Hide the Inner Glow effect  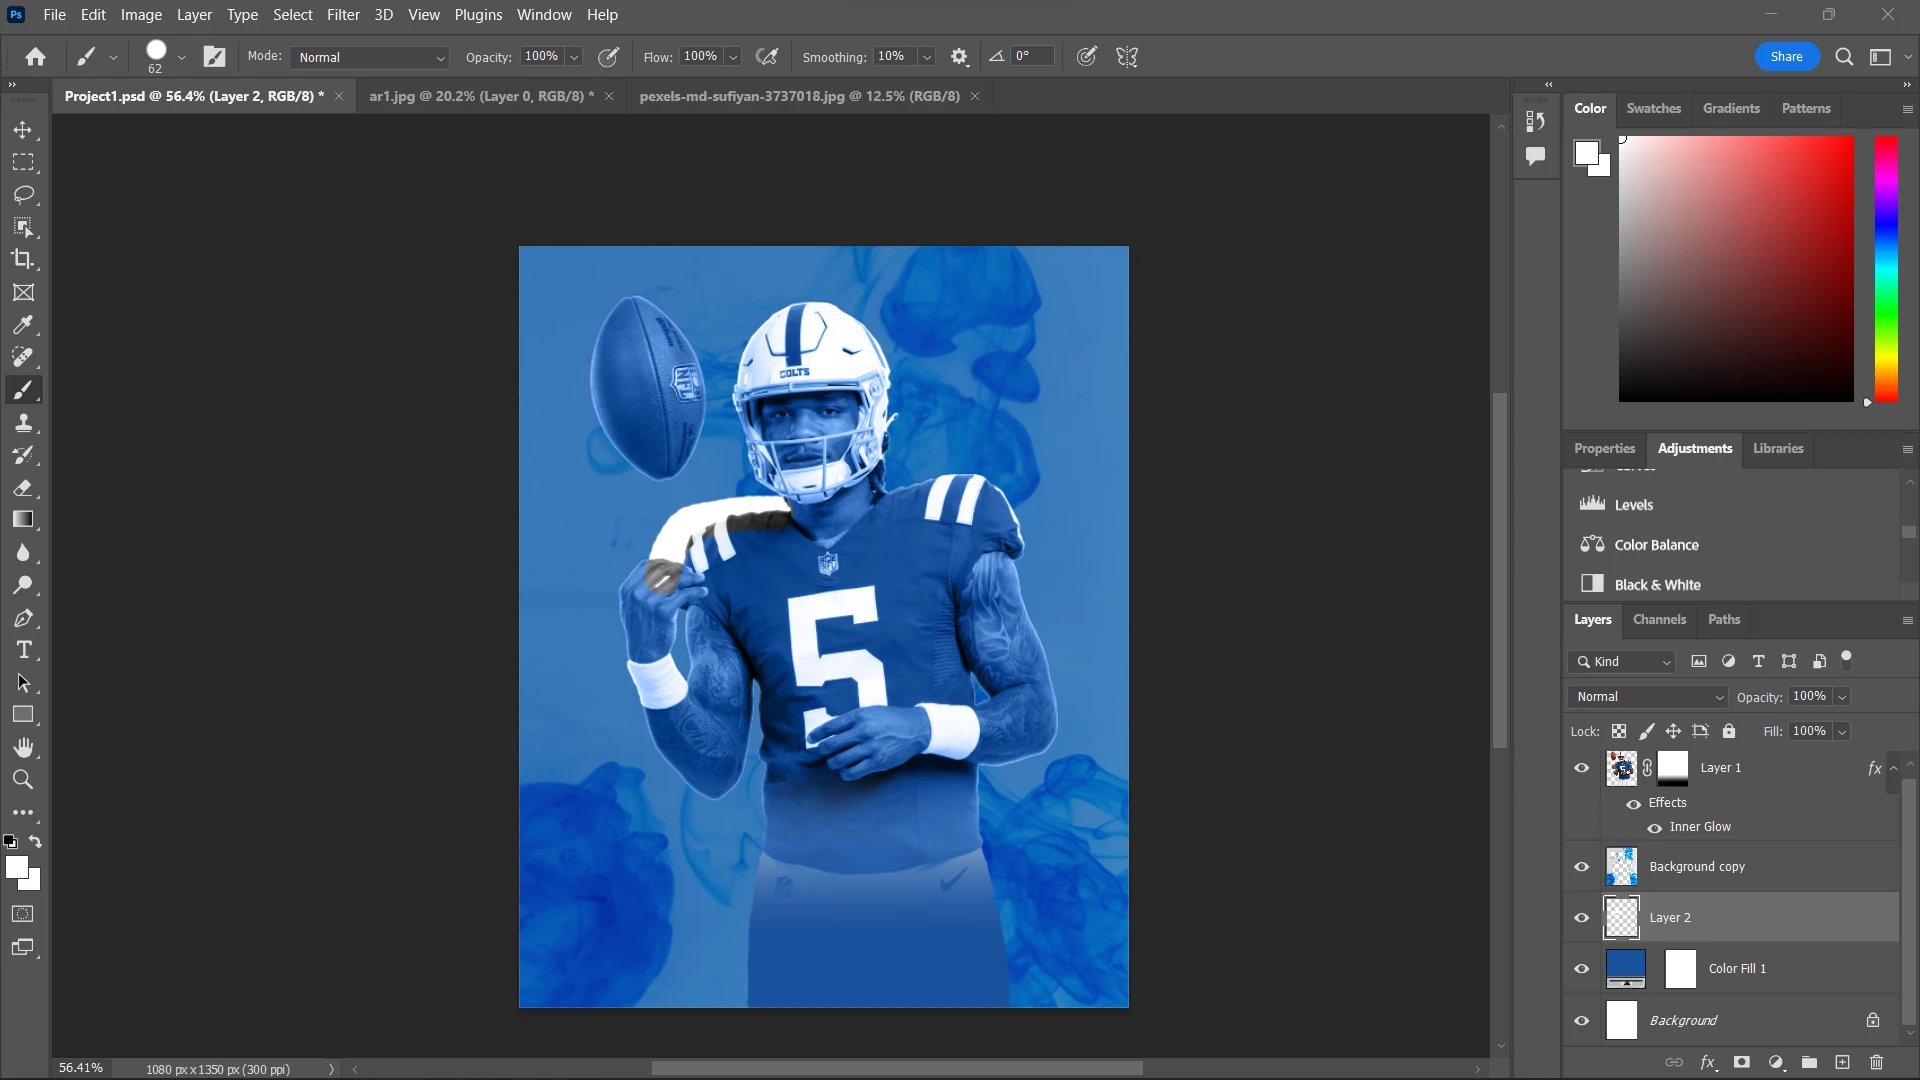pos(1654,828)
